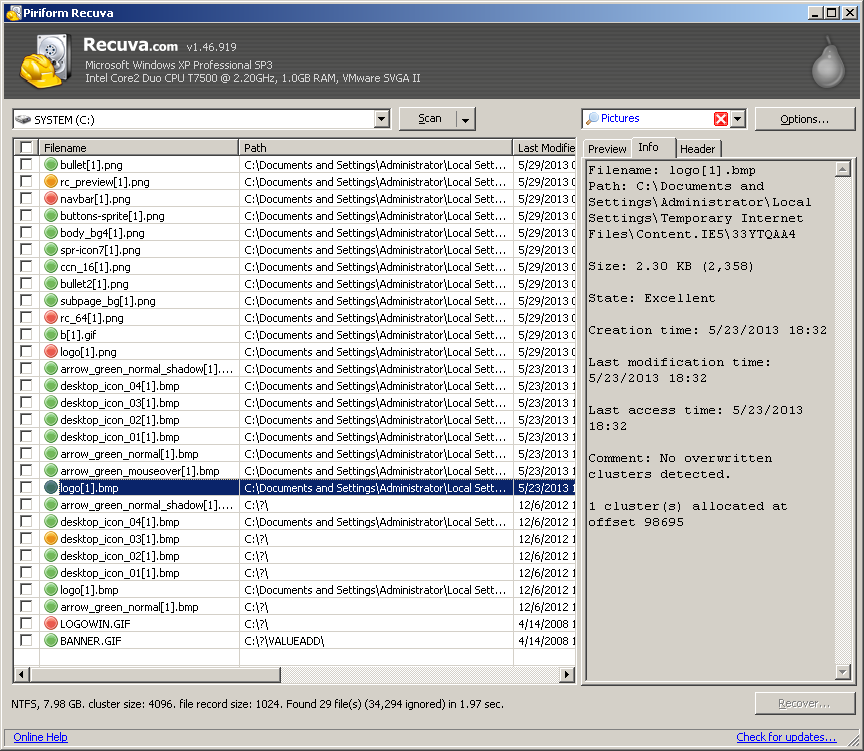Viewport: 864px width, 751px height.
Task: Select the spr-icon7[1].png file name
Action: click(100, 250)
